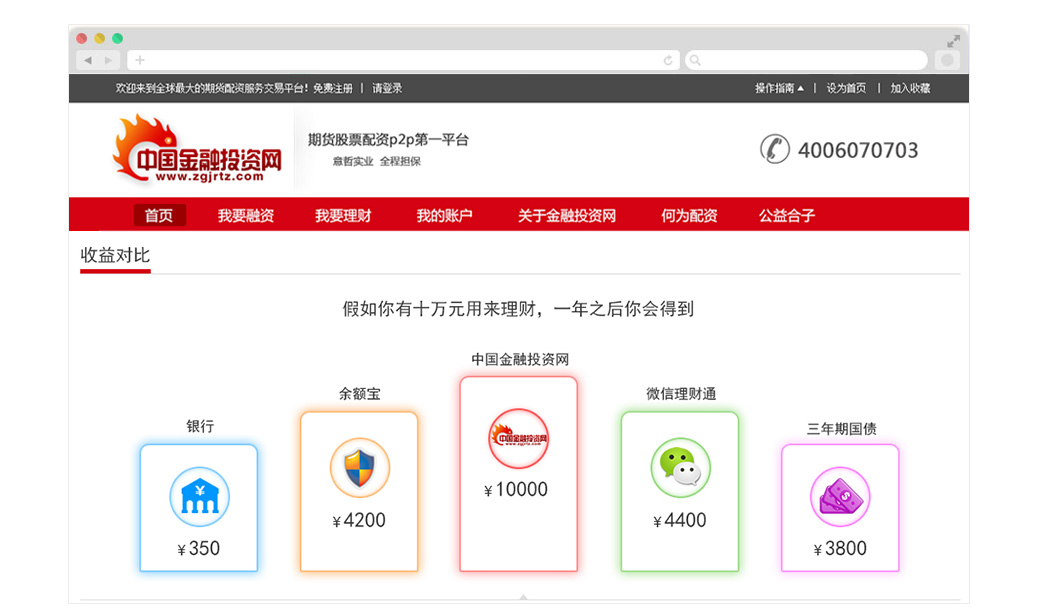Click the plus icon in address bar
Image resolution: width=1039 pixels, height=615 pixels.
point(140,60)
